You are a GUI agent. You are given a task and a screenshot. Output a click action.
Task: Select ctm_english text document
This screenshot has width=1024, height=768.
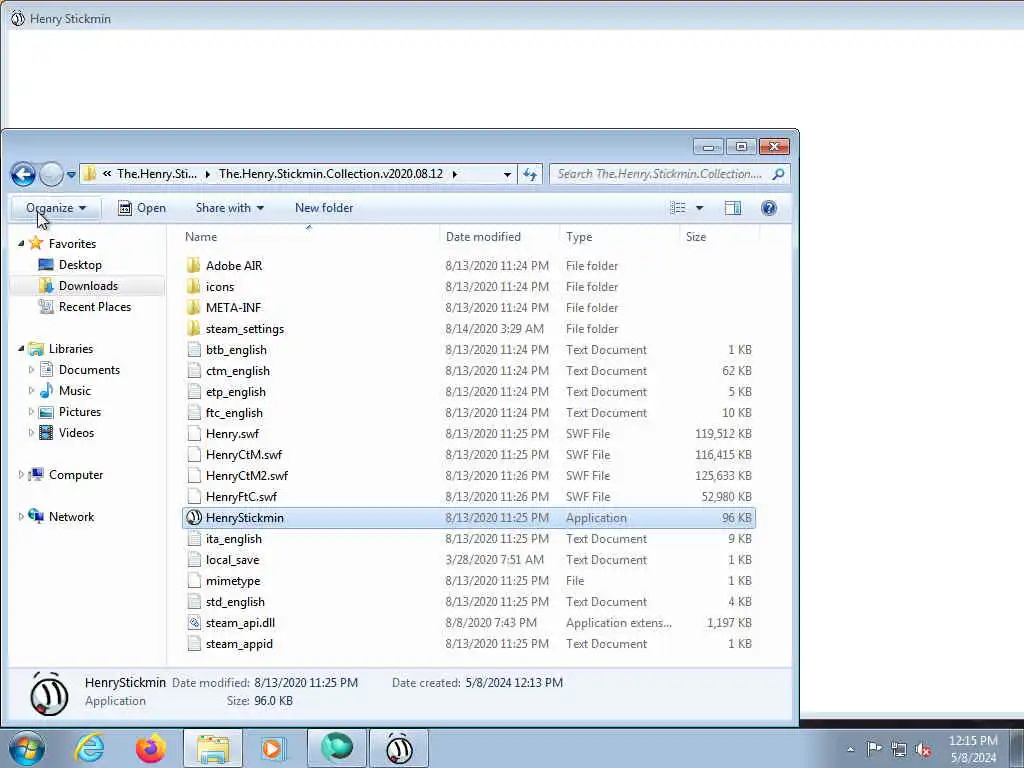pos(238,370)
